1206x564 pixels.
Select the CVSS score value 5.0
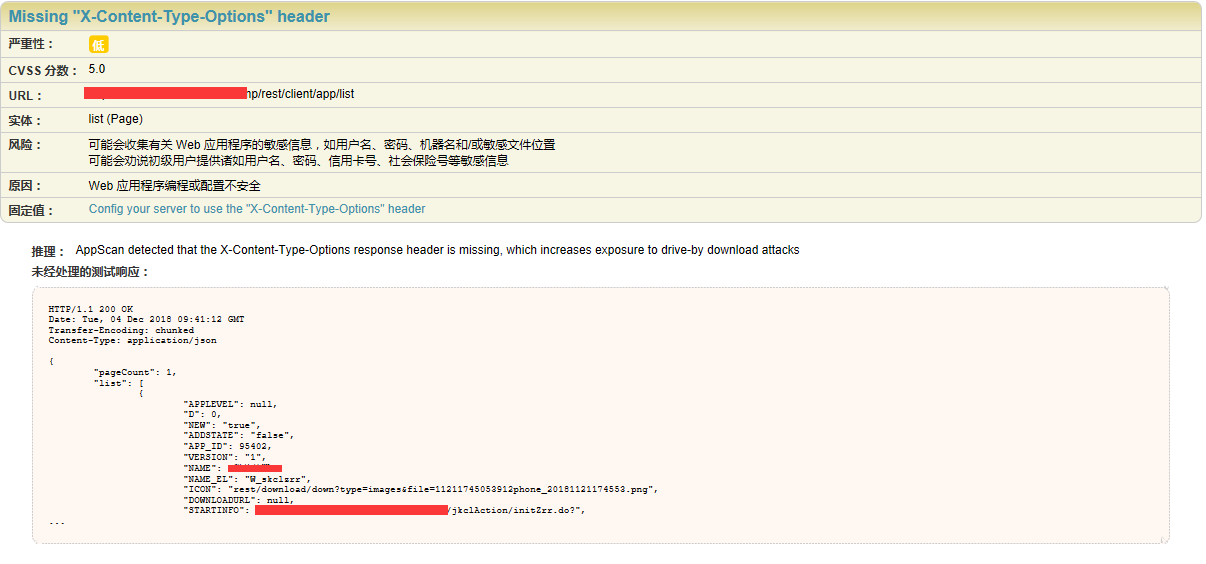(x=97, y=69)
